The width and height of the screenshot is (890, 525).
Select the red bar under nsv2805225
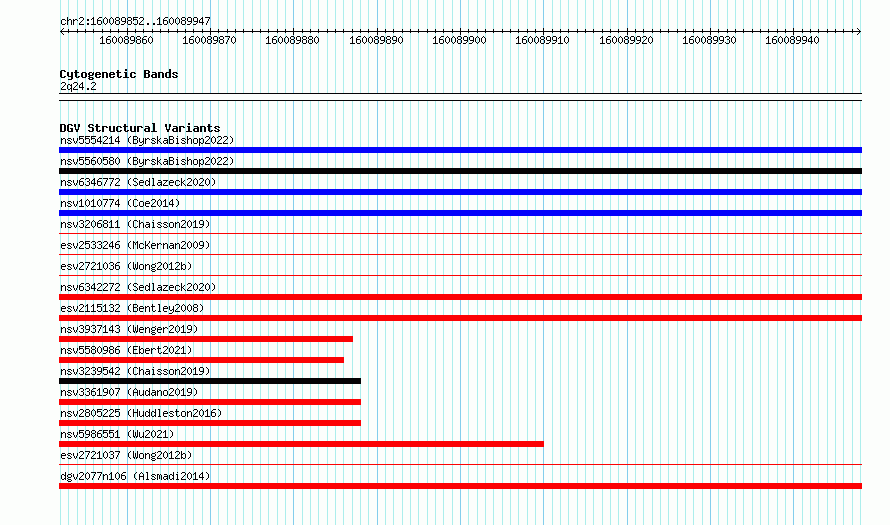(x=210, y=423)
